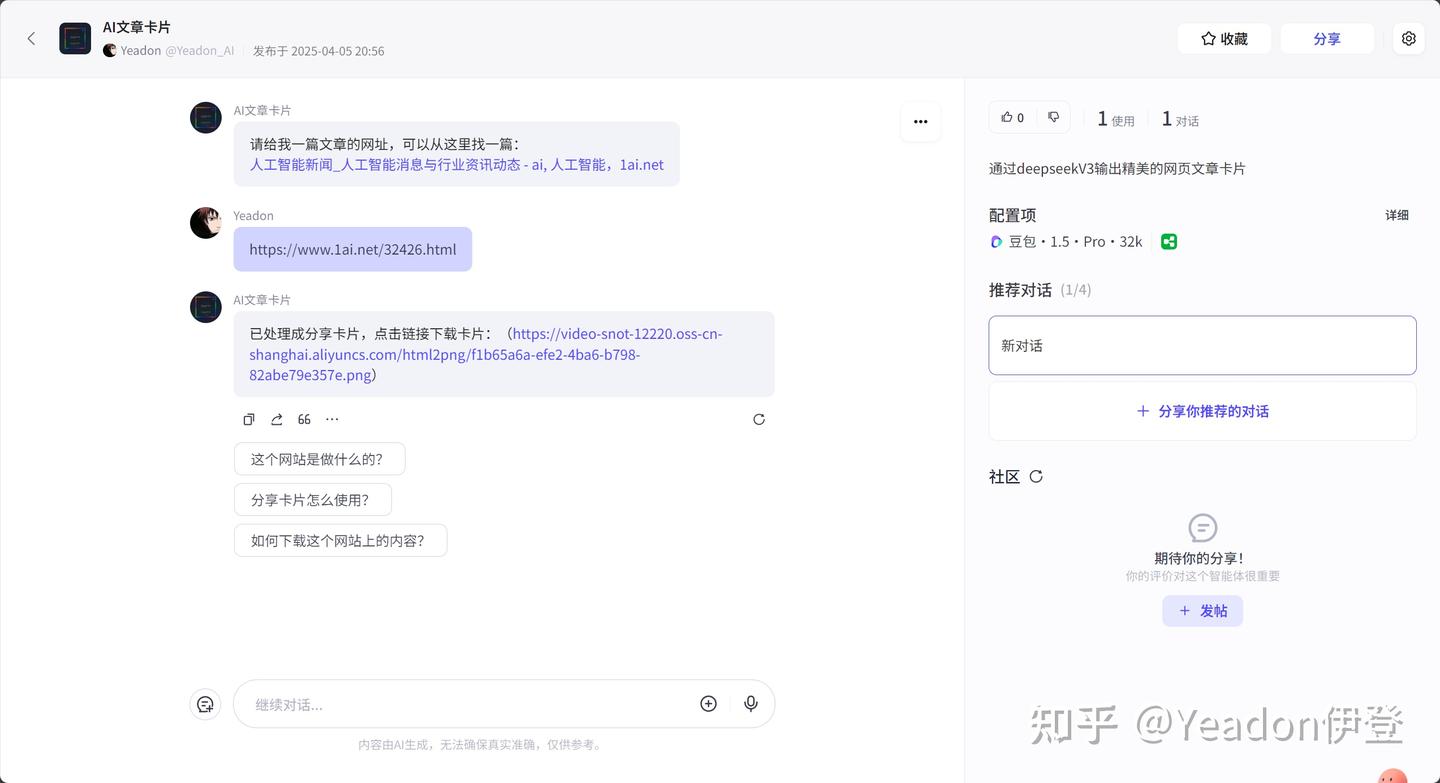Copy the share card reply
The image size is (1440, 783).
click(249, 420)
